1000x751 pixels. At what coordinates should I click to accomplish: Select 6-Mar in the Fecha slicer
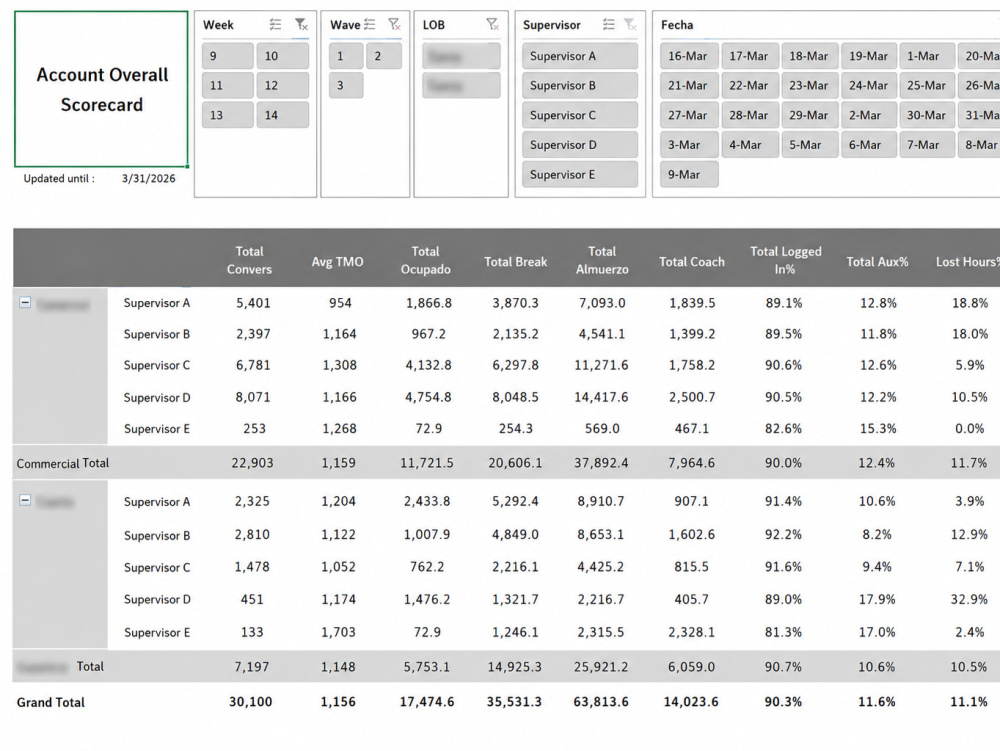point(869,145)
